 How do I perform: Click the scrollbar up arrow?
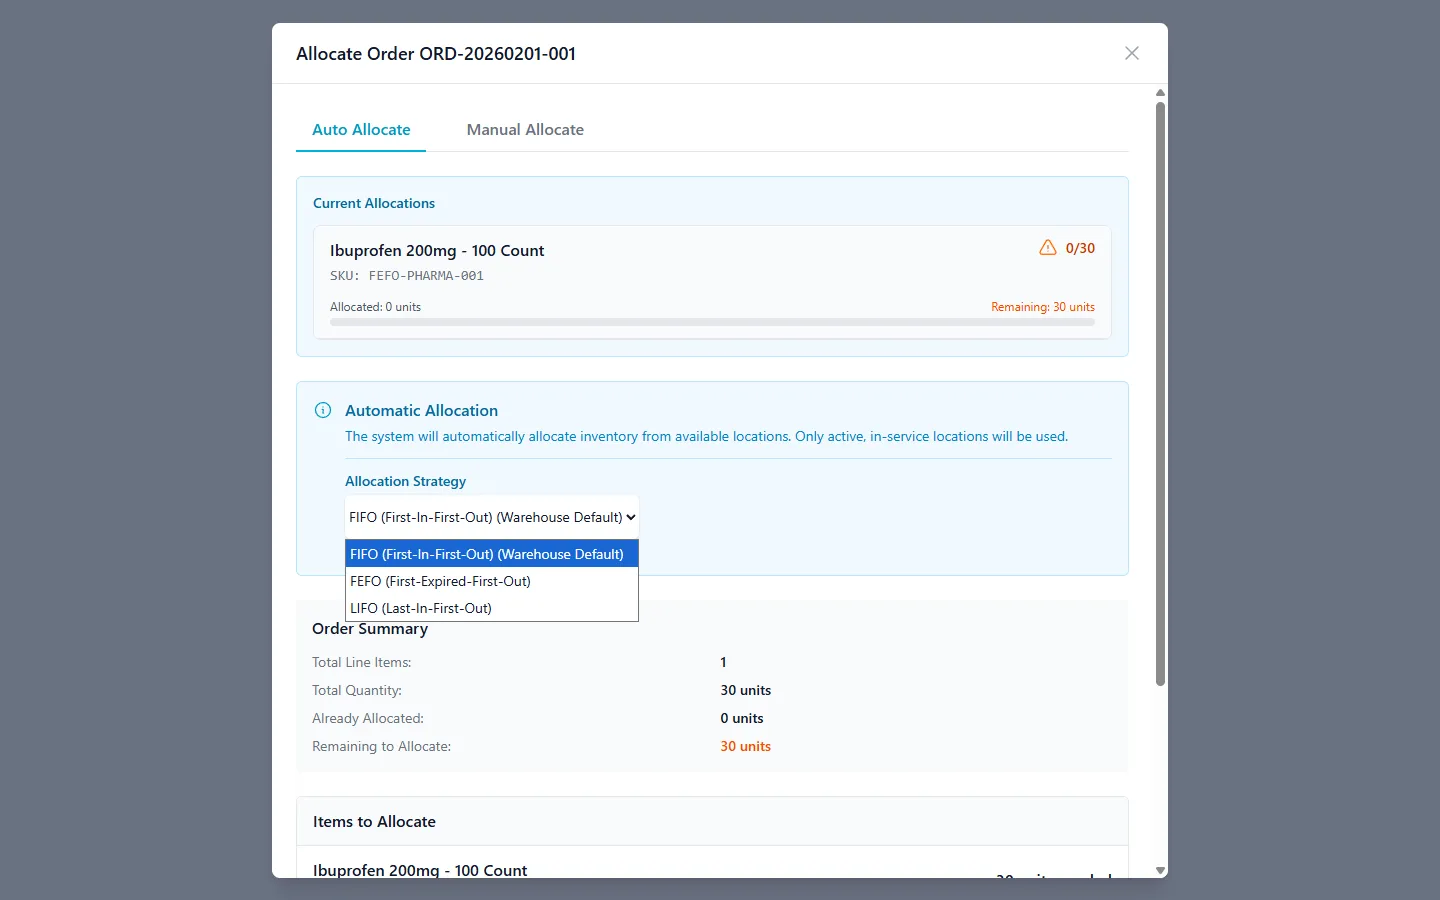pyautogui.click(x=1160, y=92)
